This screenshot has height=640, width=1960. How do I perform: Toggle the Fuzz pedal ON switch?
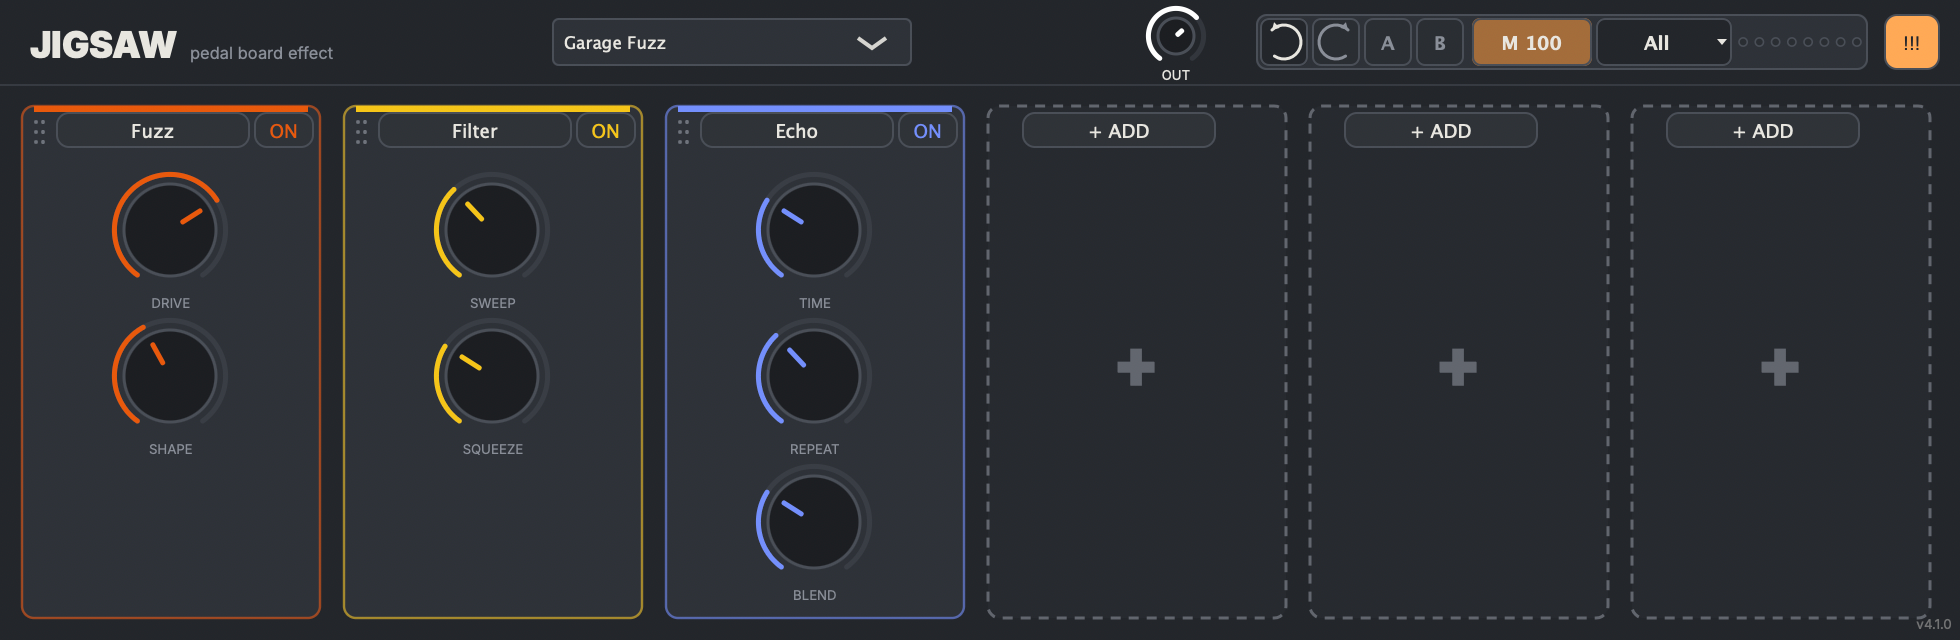click(283, 131)
